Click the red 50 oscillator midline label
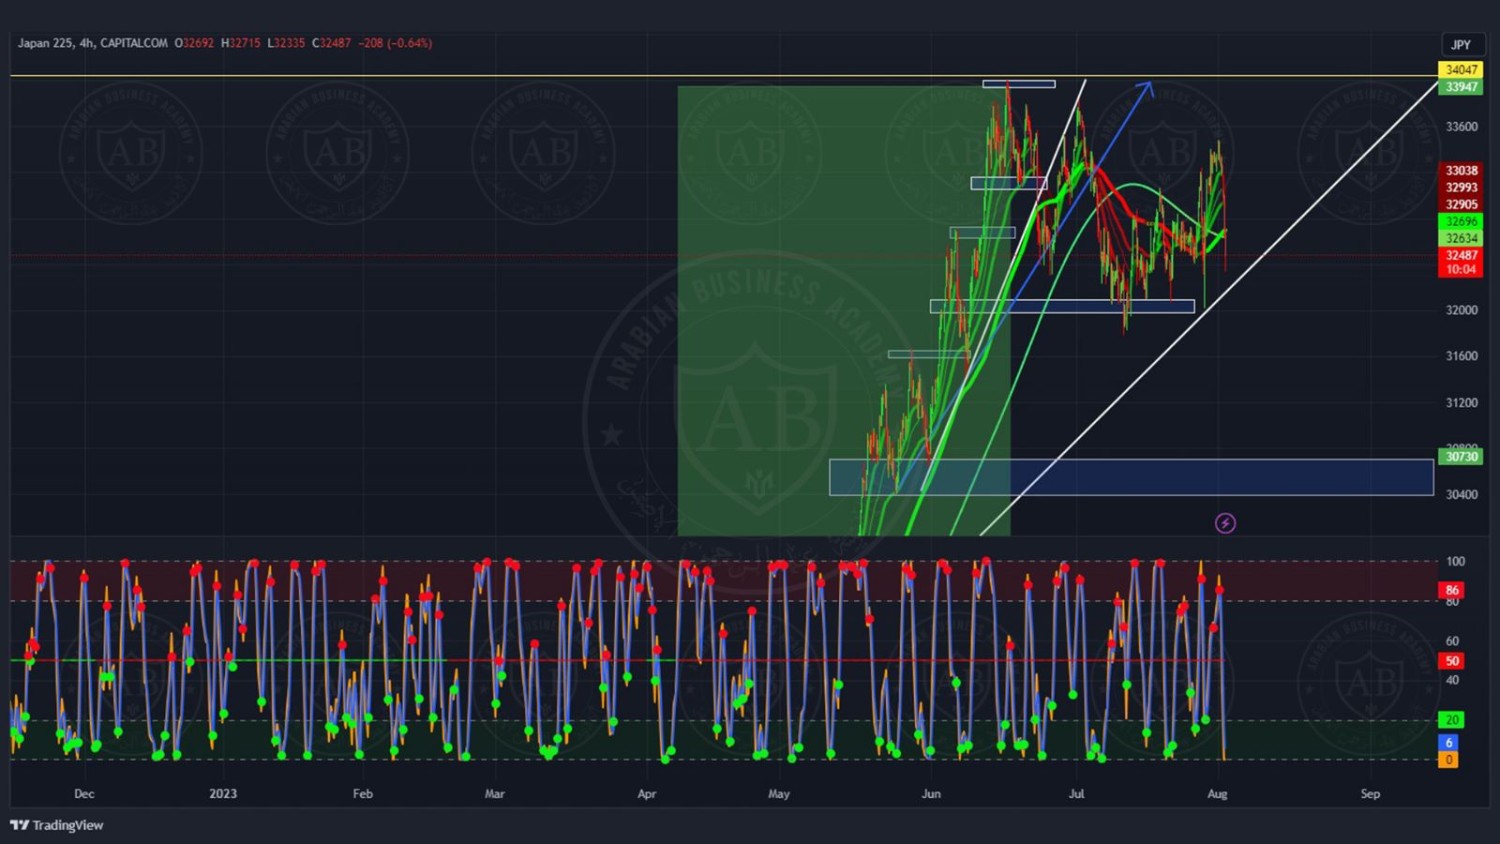This screenshot has height=844, width=1500. tap(1452, 661)
